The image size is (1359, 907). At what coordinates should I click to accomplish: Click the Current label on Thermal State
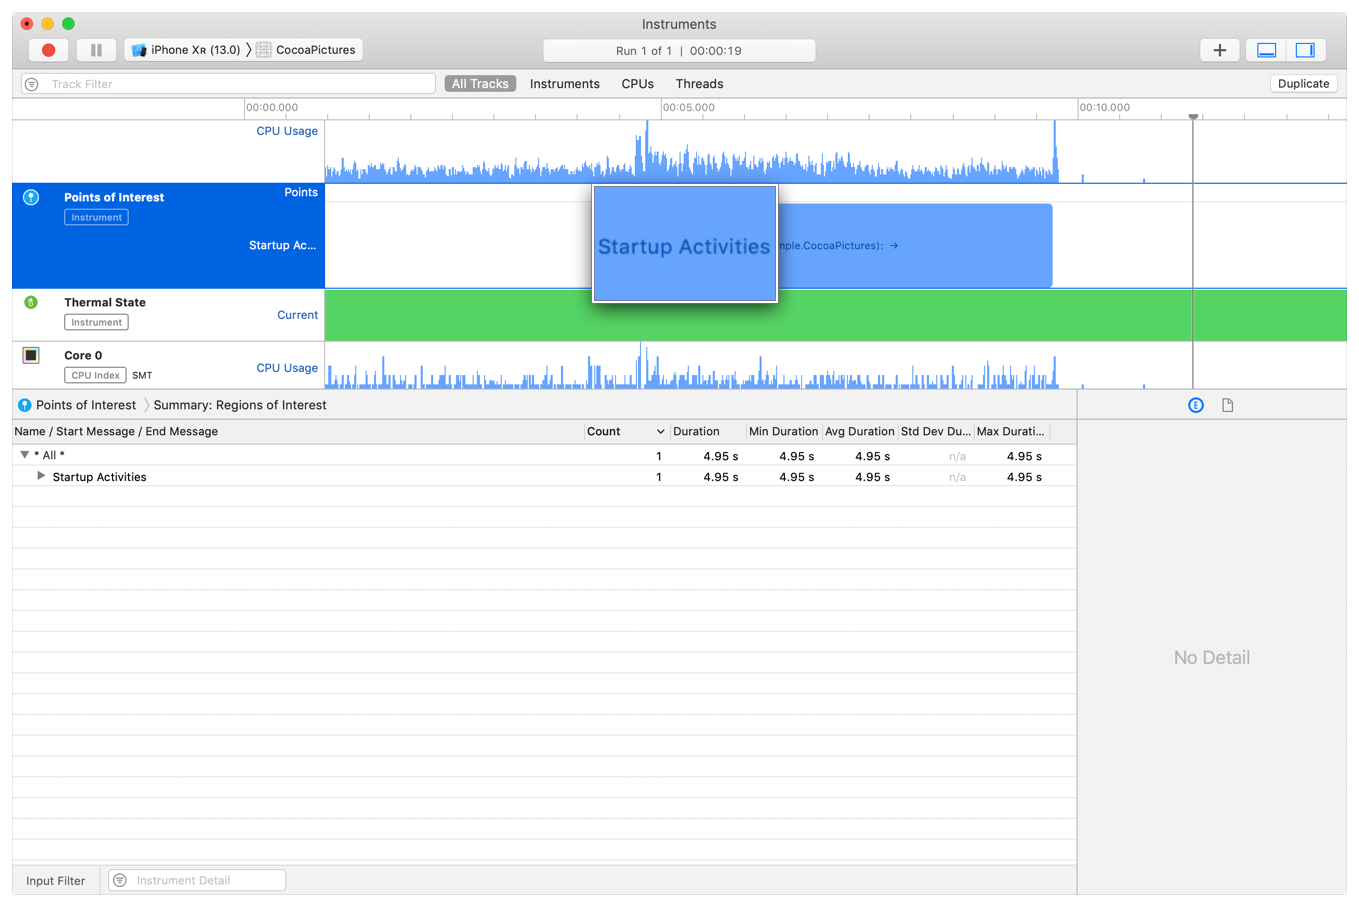298,315
